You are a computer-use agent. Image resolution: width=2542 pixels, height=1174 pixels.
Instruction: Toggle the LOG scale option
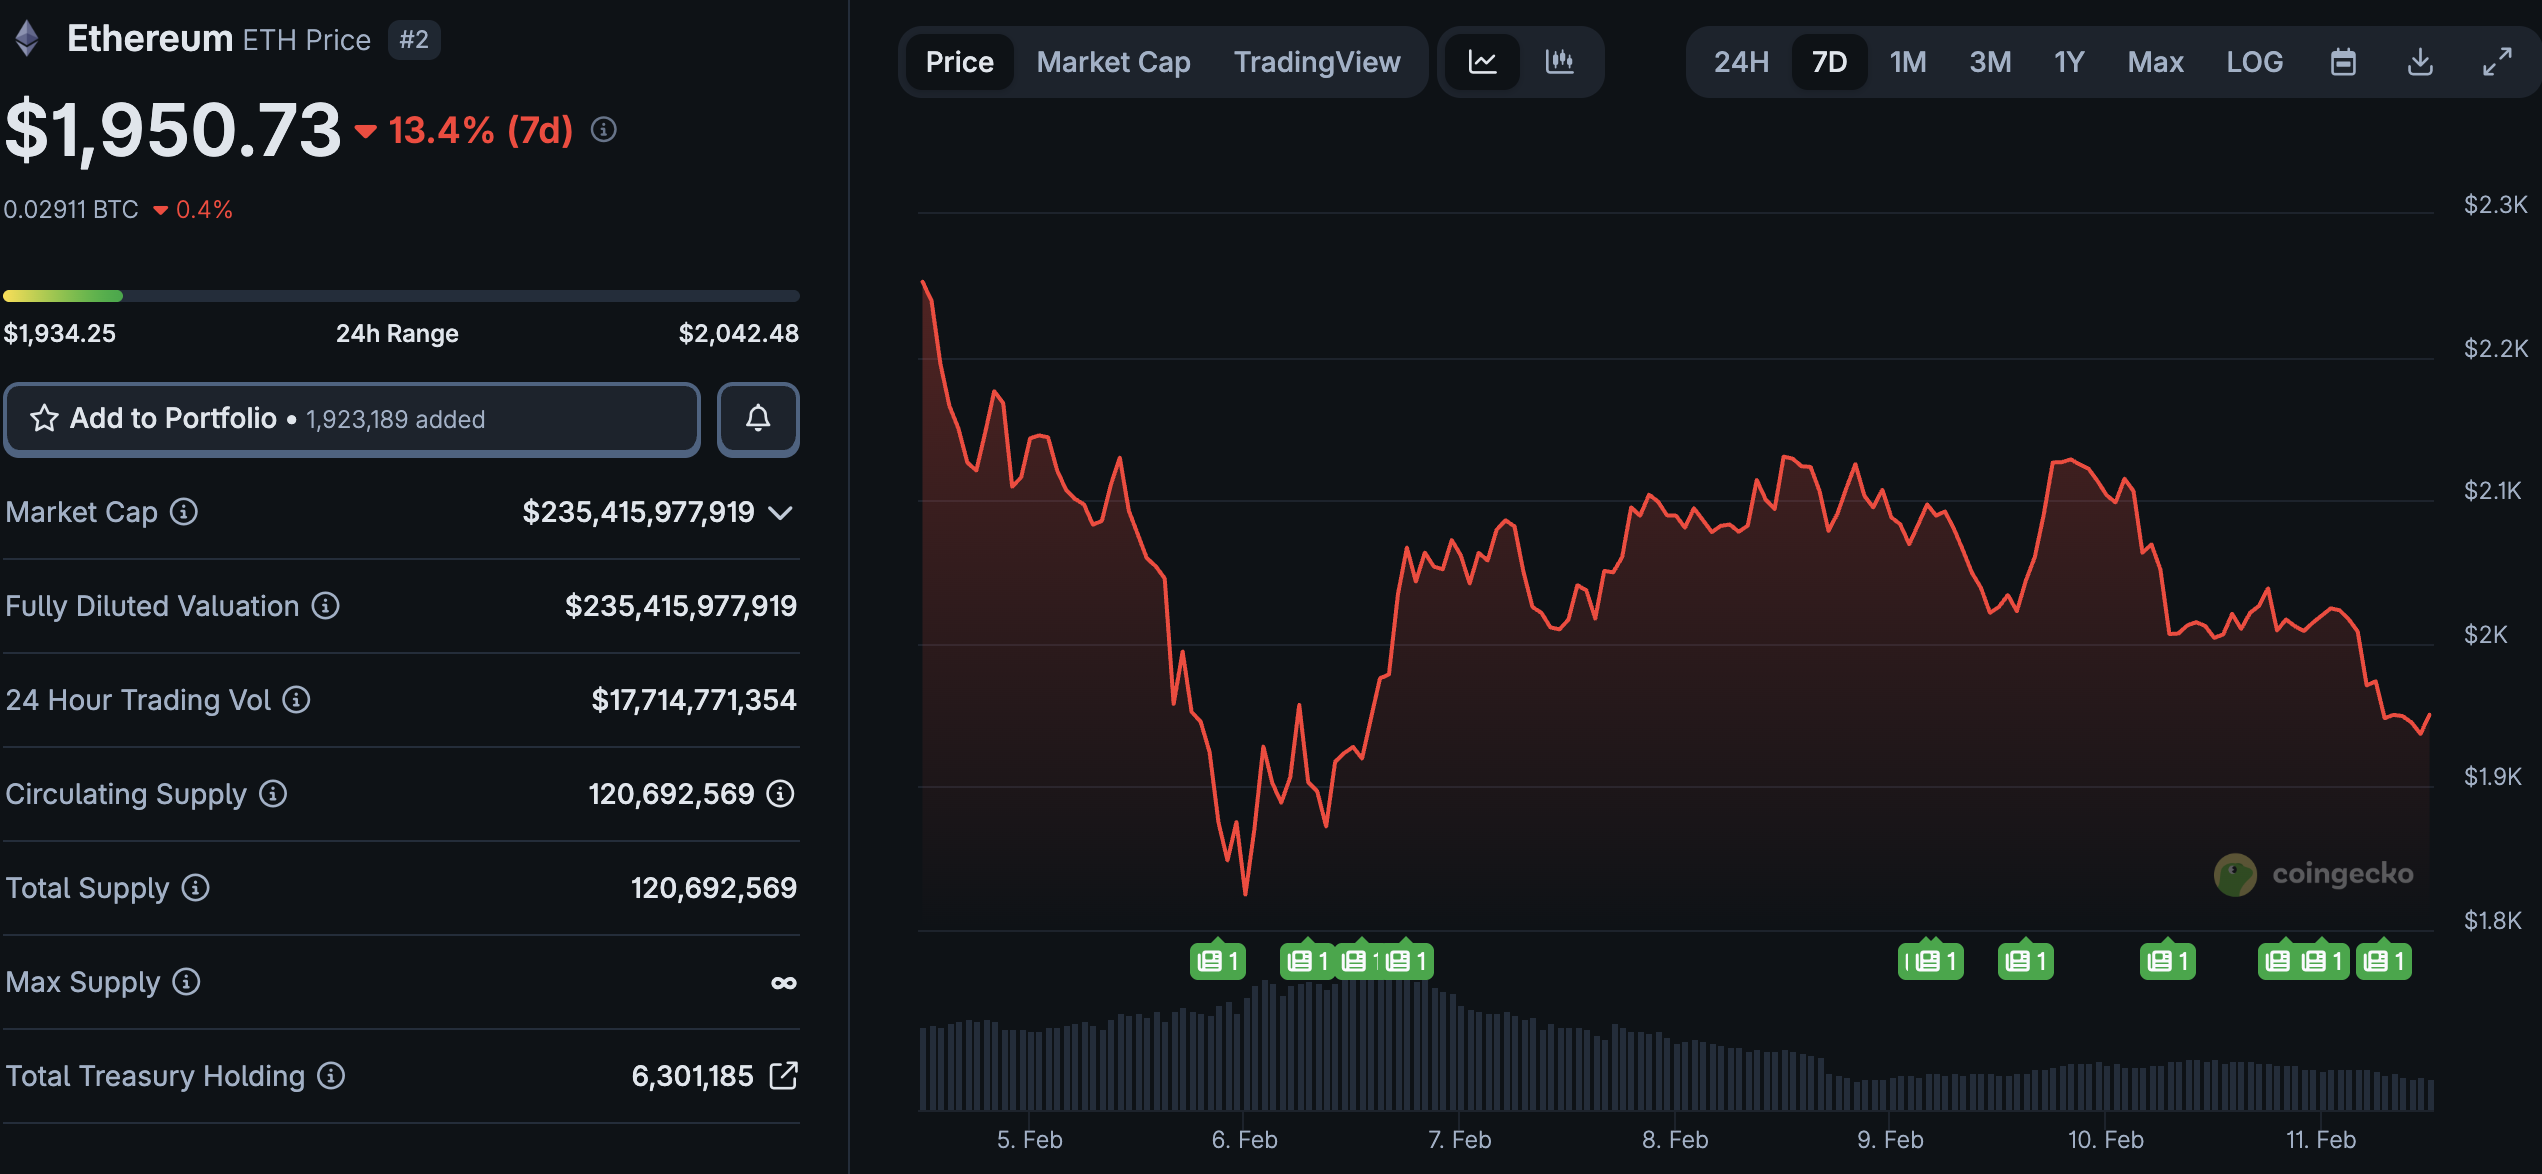[2254, 62]
